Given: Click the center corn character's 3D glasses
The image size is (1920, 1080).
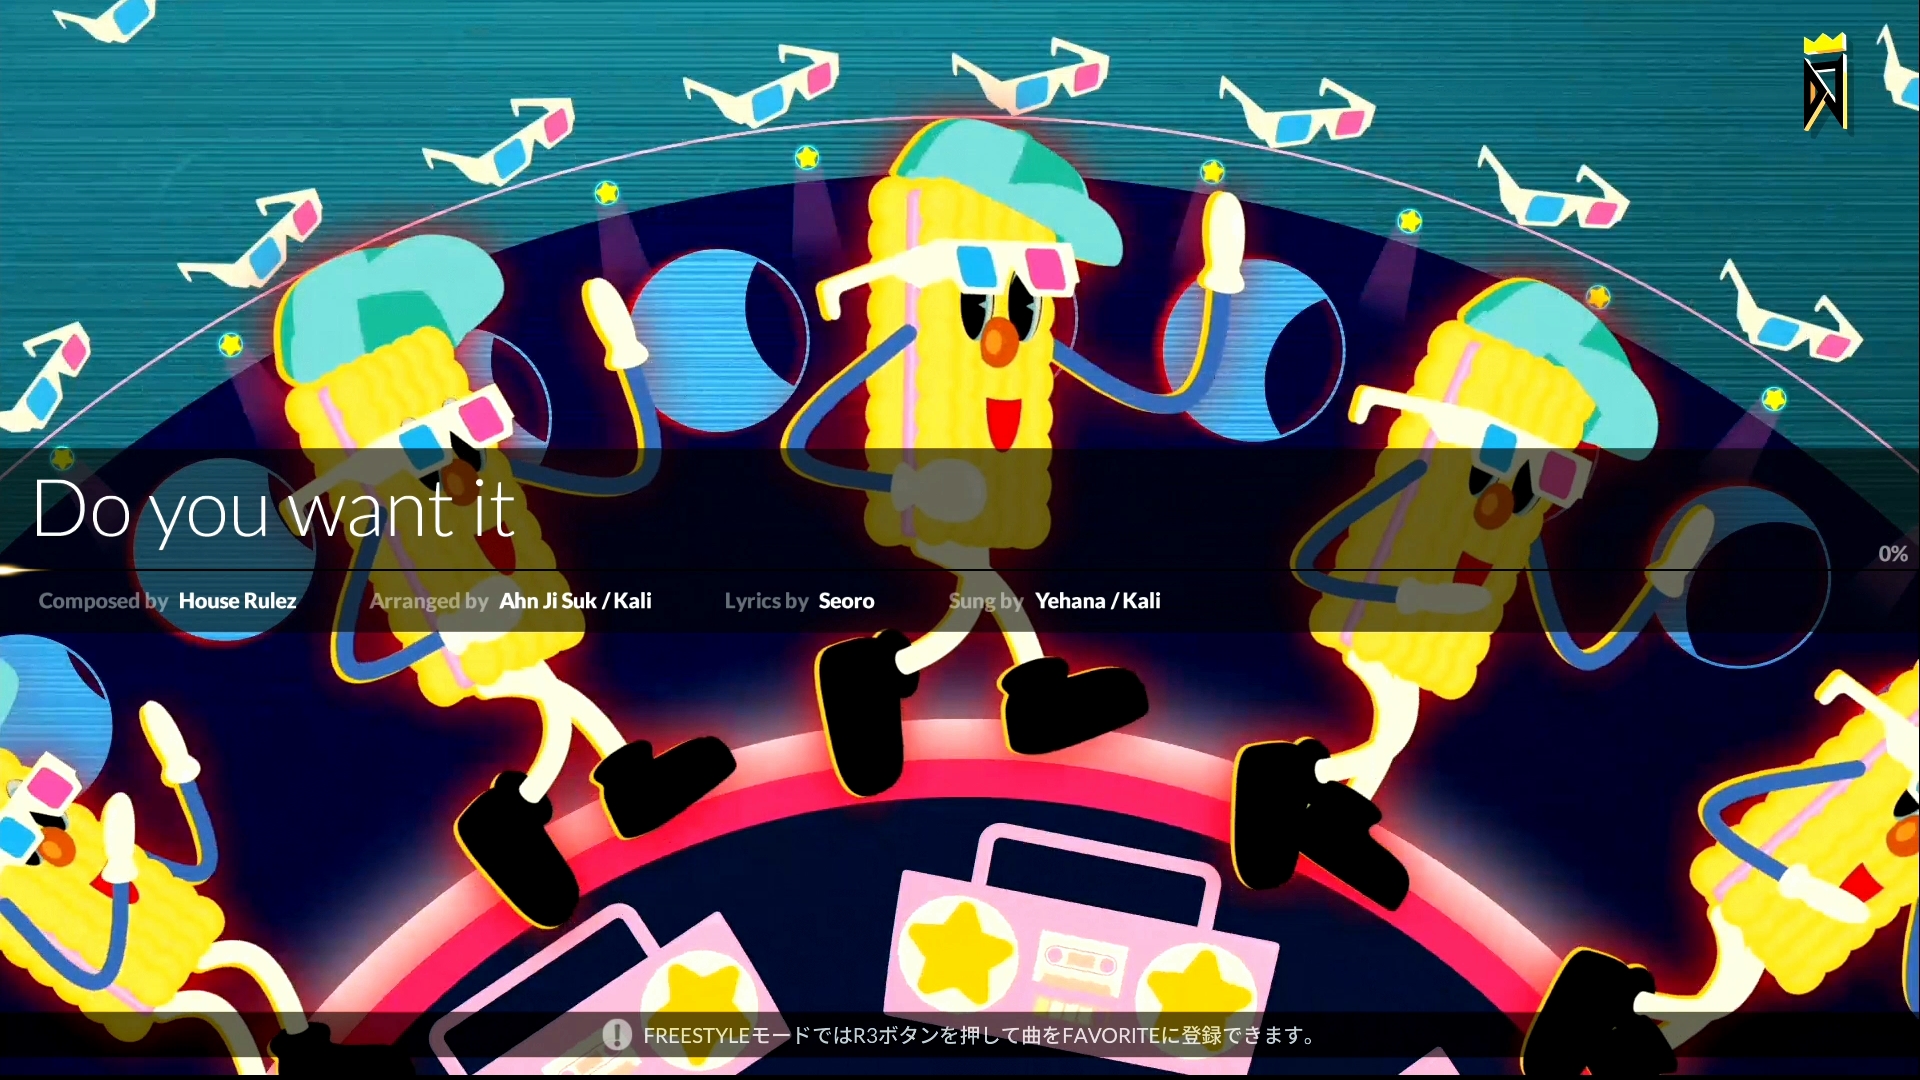Looking at the screenshot, I should point(1010,265).
